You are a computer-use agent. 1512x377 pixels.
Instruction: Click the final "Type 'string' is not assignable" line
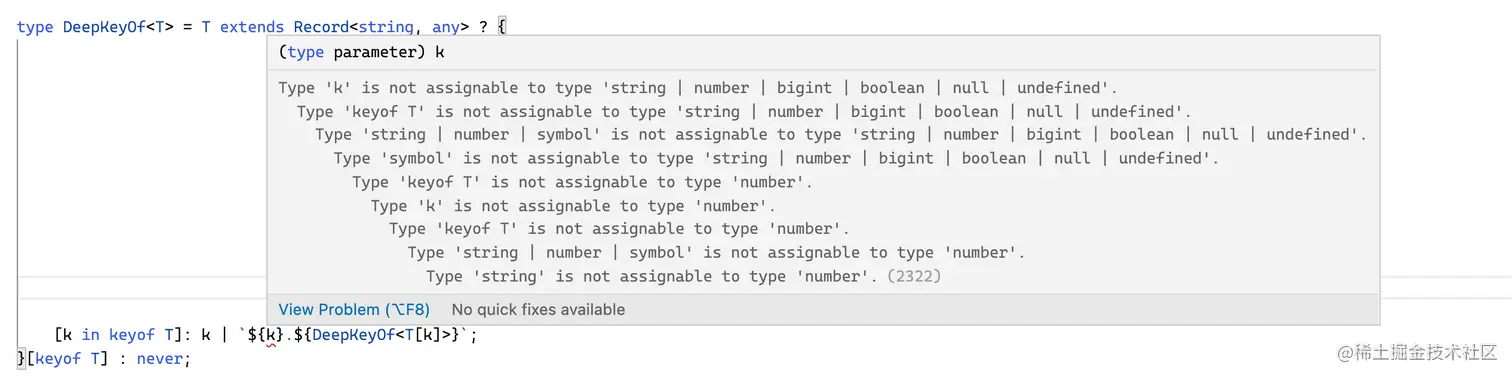click(684, 276)
